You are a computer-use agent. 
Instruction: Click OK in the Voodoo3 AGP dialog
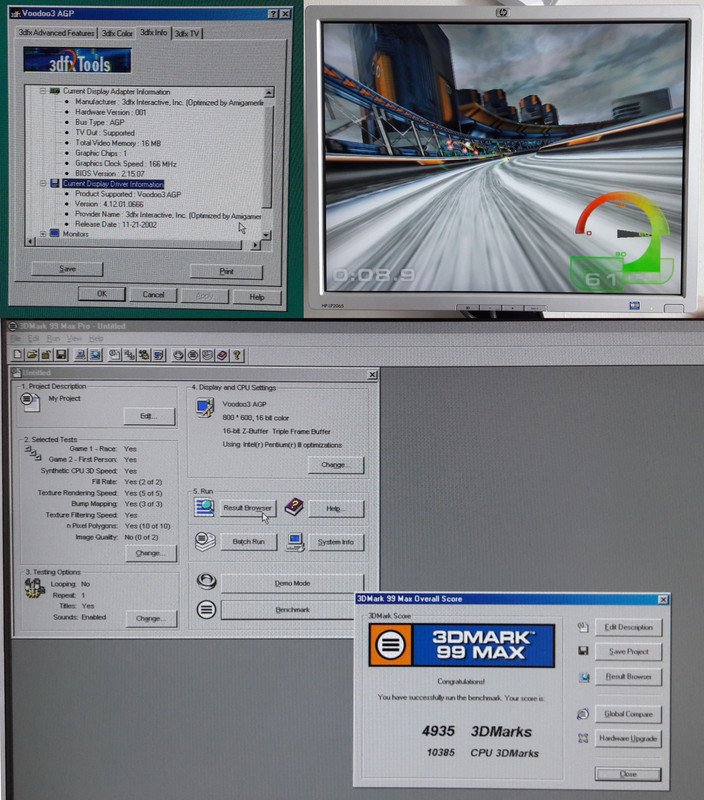(102, 294)
